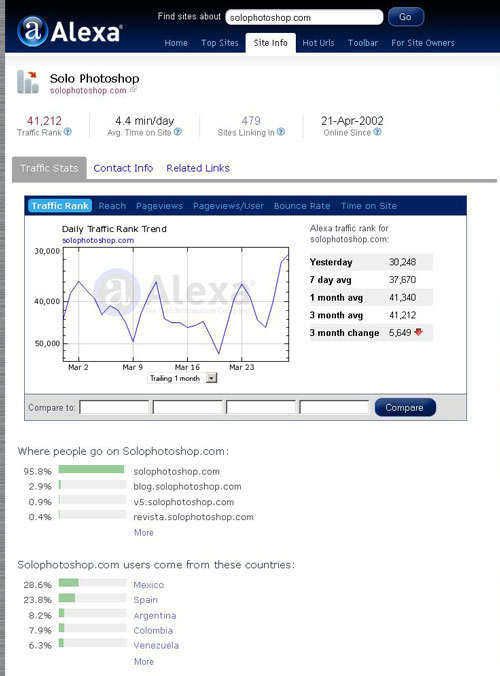Click the red down arrow by 3 month change
Screen dimensions: 500x676
click(418, 332)
